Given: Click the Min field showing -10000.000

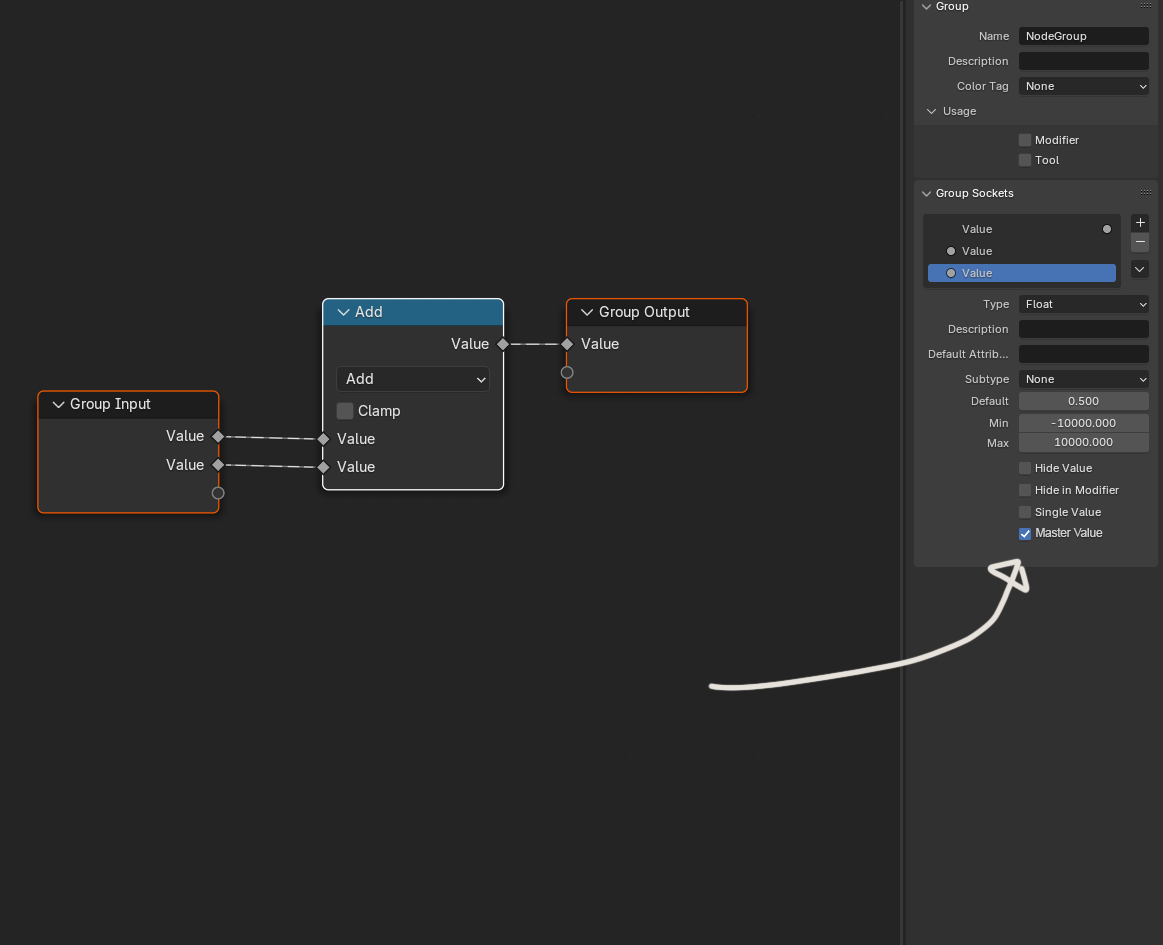Looking at the screenshot, I should point(1084,423).
